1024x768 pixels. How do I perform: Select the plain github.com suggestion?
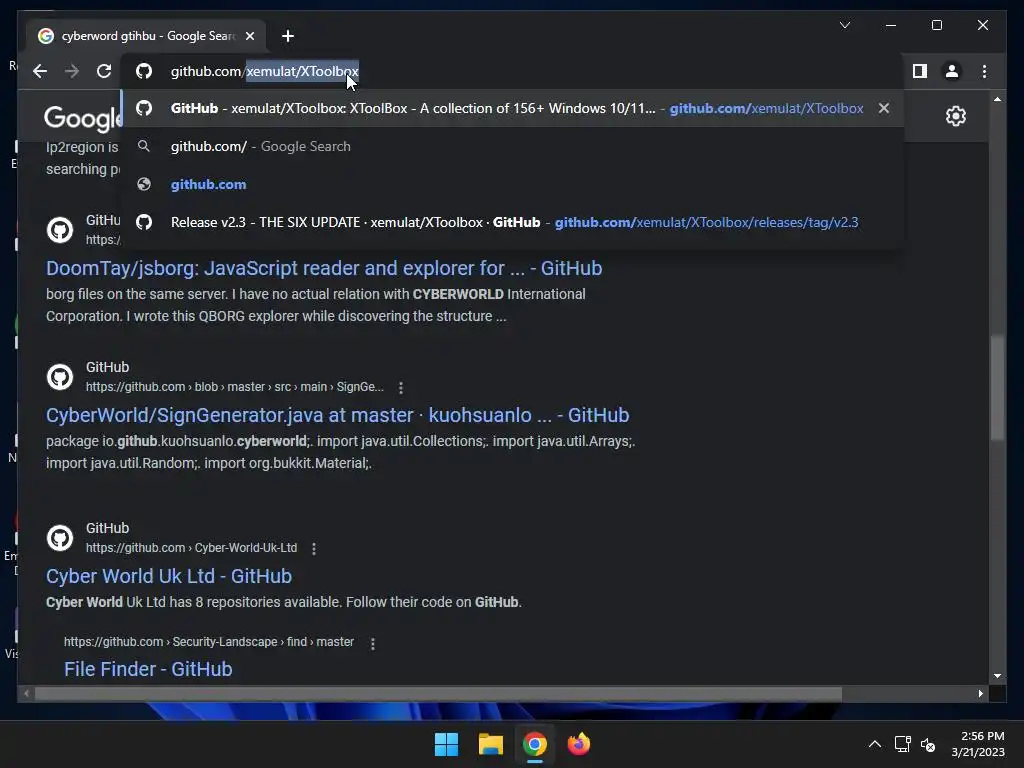[513, 184]
